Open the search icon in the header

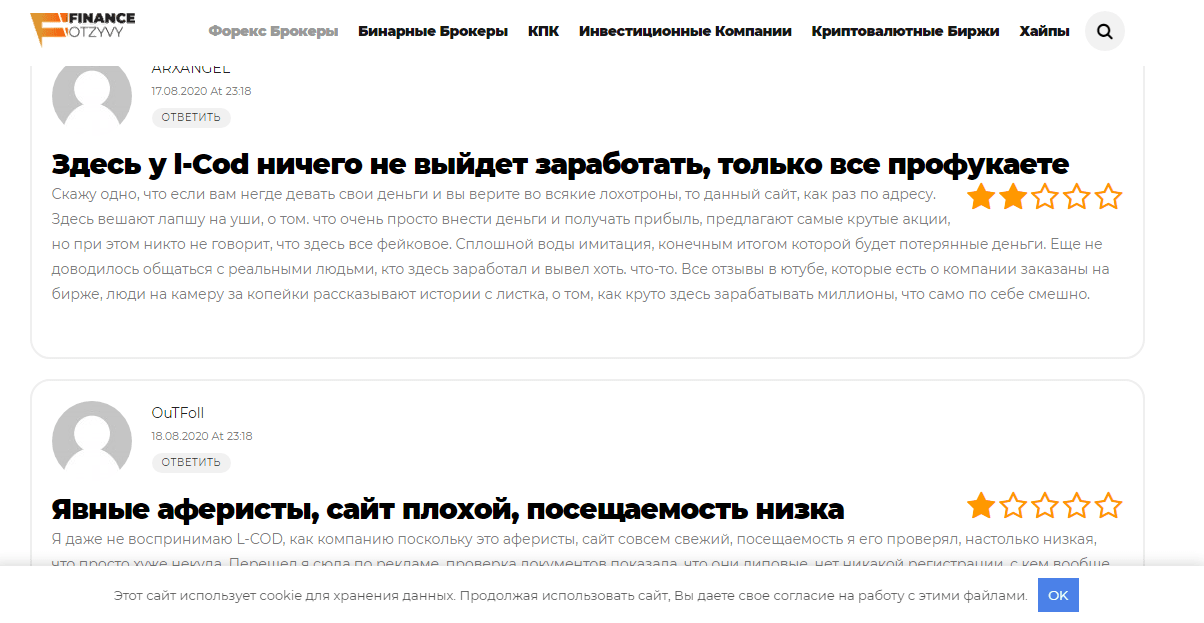coord(1104,31)
